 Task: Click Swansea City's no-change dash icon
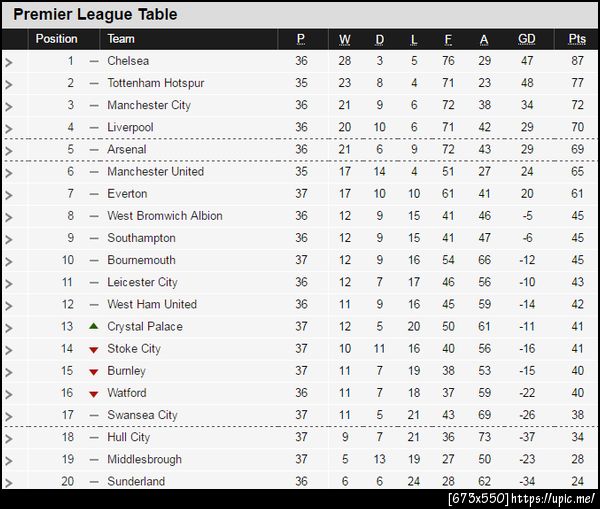point(94,415)
